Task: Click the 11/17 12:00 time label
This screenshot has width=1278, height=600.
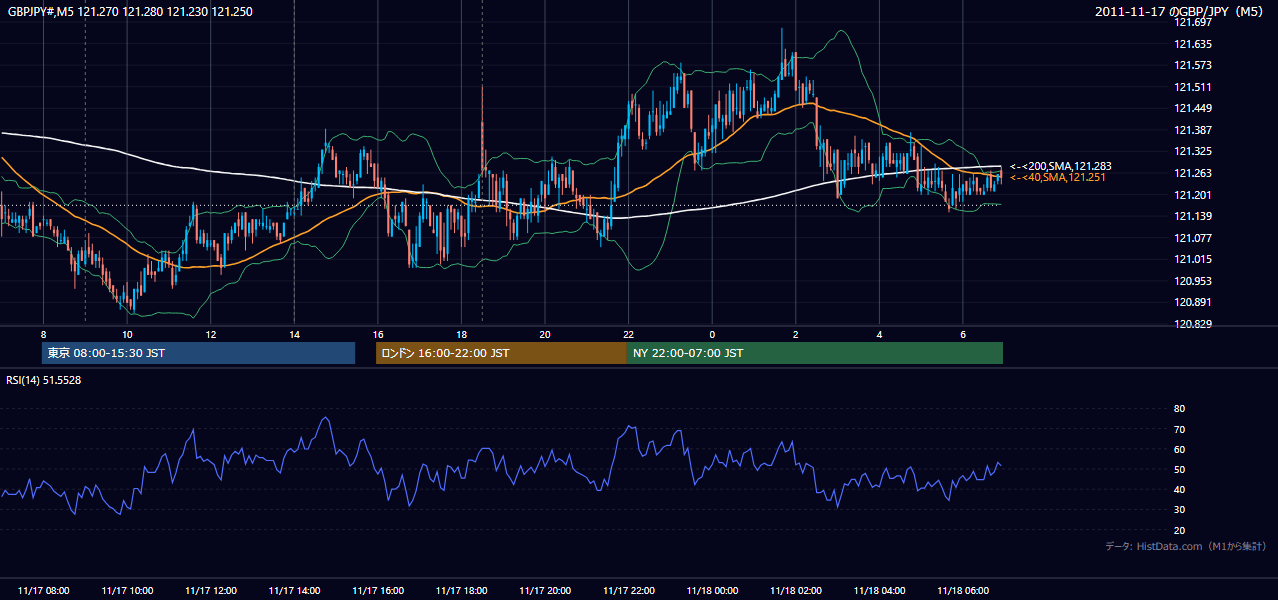Action: (x=211, y=590)
